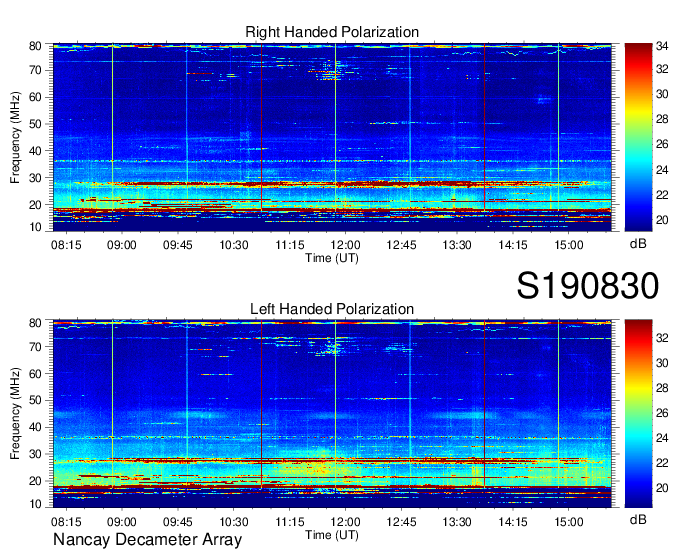Screen dimensions: 680x552
Task: Click the '12:00' time tick on the lower plot
Action: pyautogui.click(x=345, y=522)
